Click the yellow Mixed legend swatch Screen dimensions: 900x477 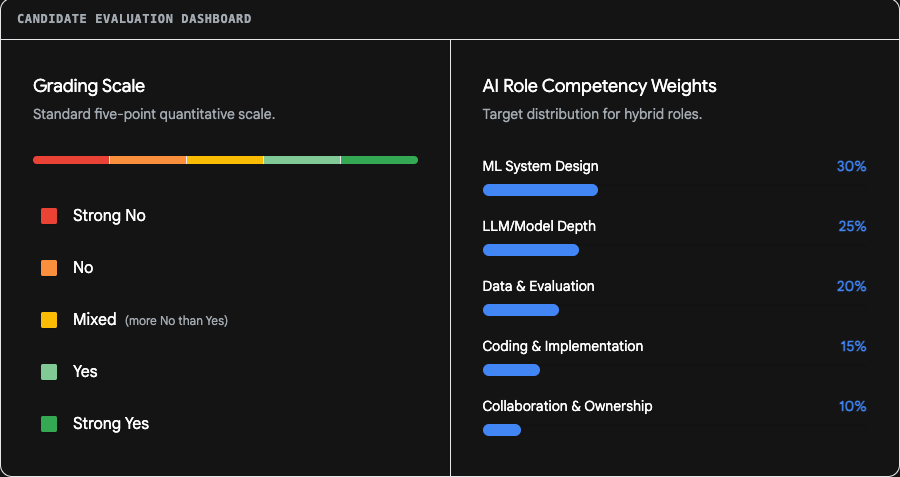[x=49, y=320]
